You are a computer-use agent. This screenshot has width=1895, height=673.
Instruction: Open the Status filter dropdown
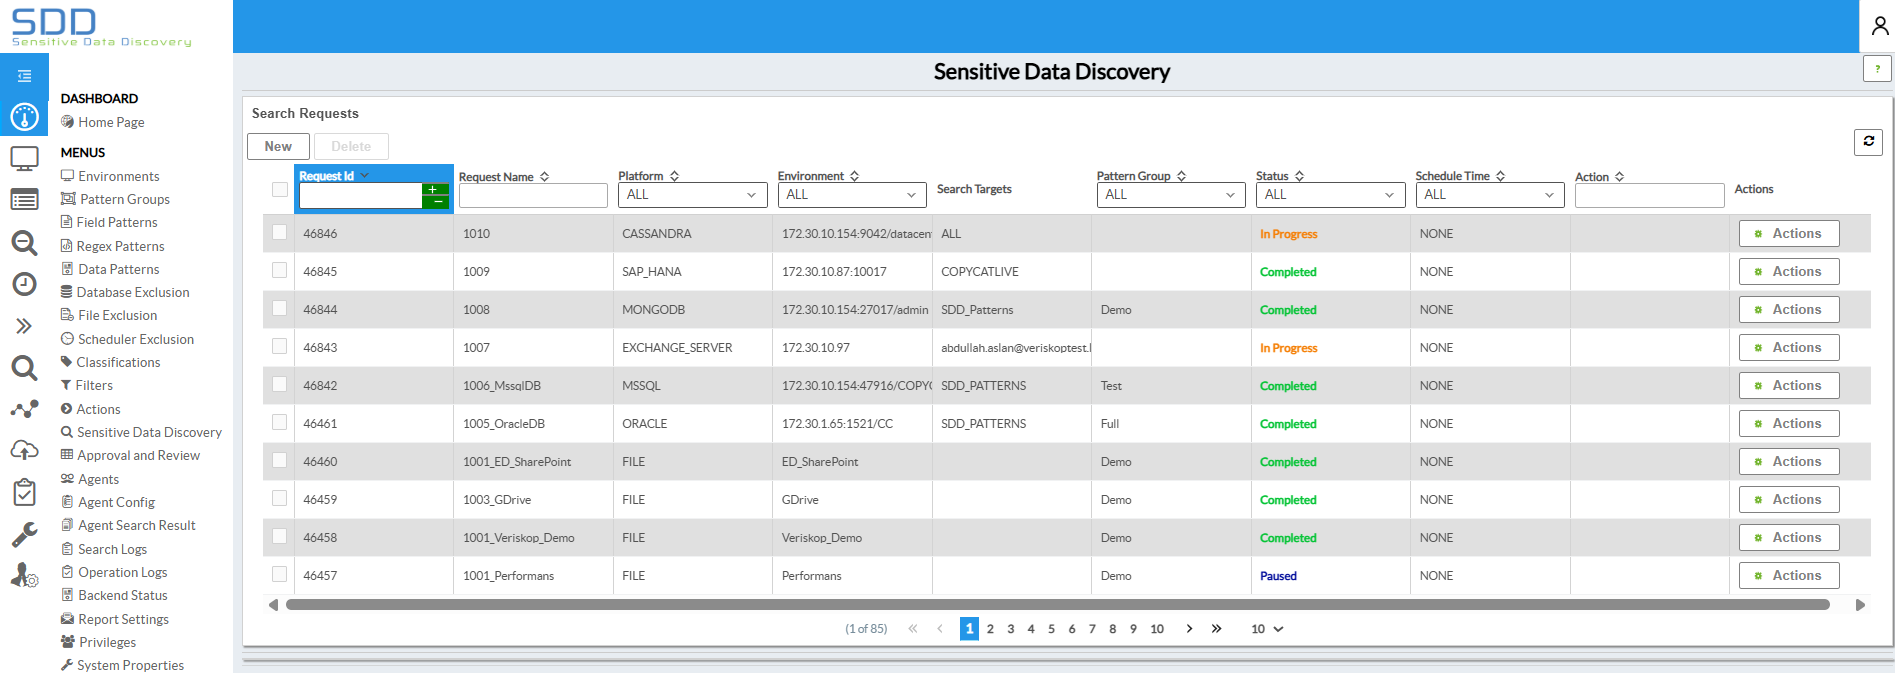click(x=1330, y=195)
